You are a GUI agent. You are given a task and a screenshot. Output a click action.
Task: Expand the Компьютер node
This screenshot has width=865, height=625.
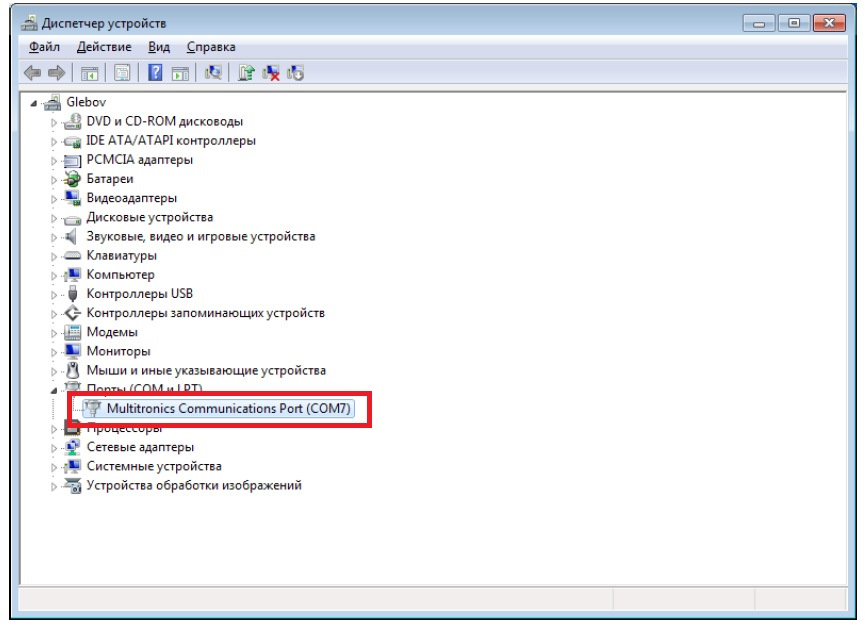(54, 276)
